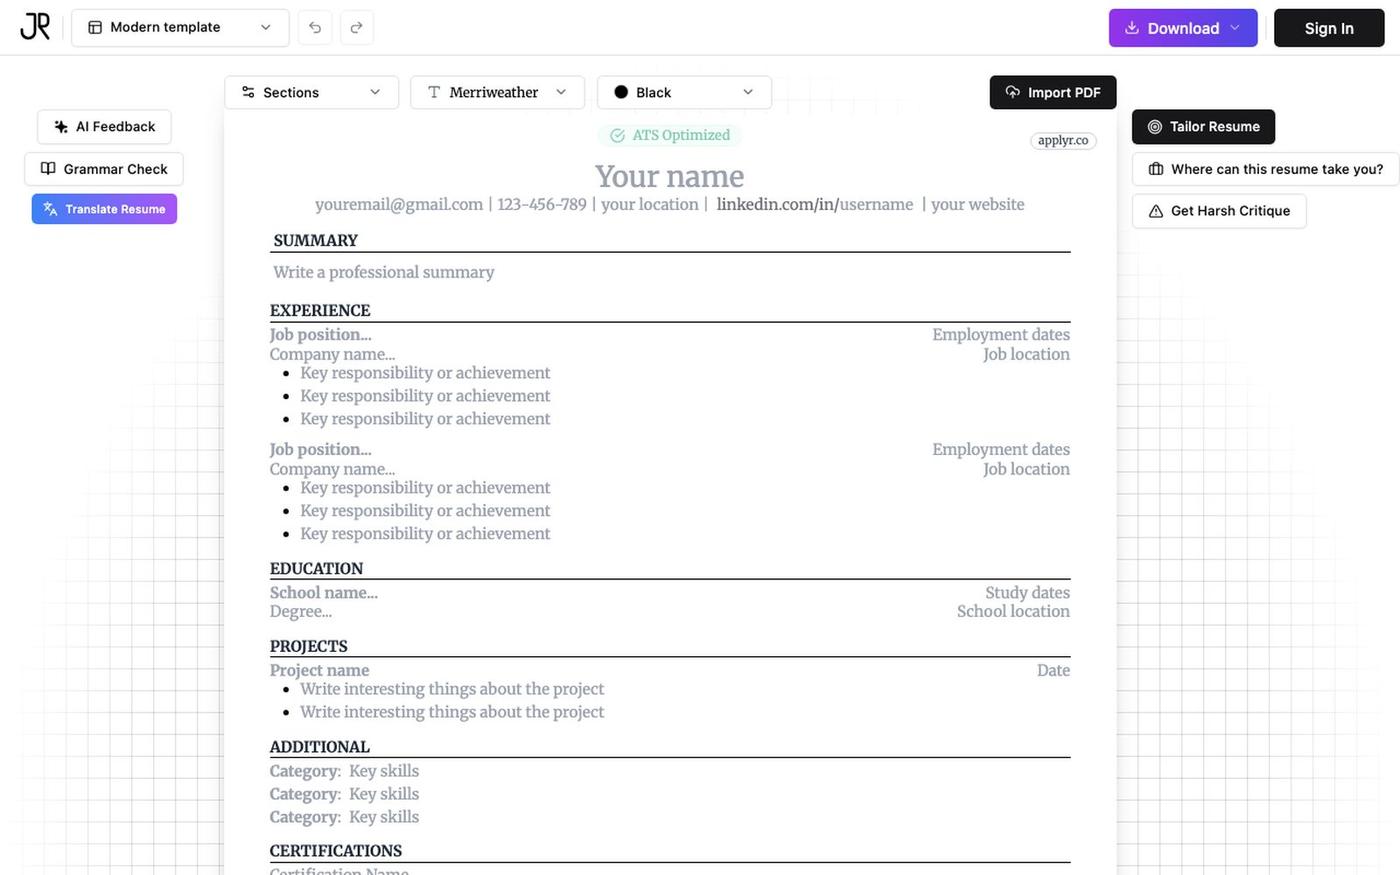Click the Tailor Resume button
This screenshot has width=1400, height=875.
click(x=1203, y=127)
